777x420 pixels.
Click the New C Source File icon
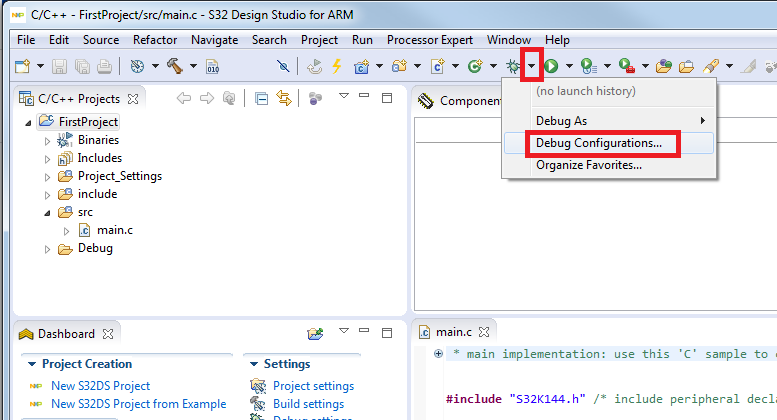[438, 66]
